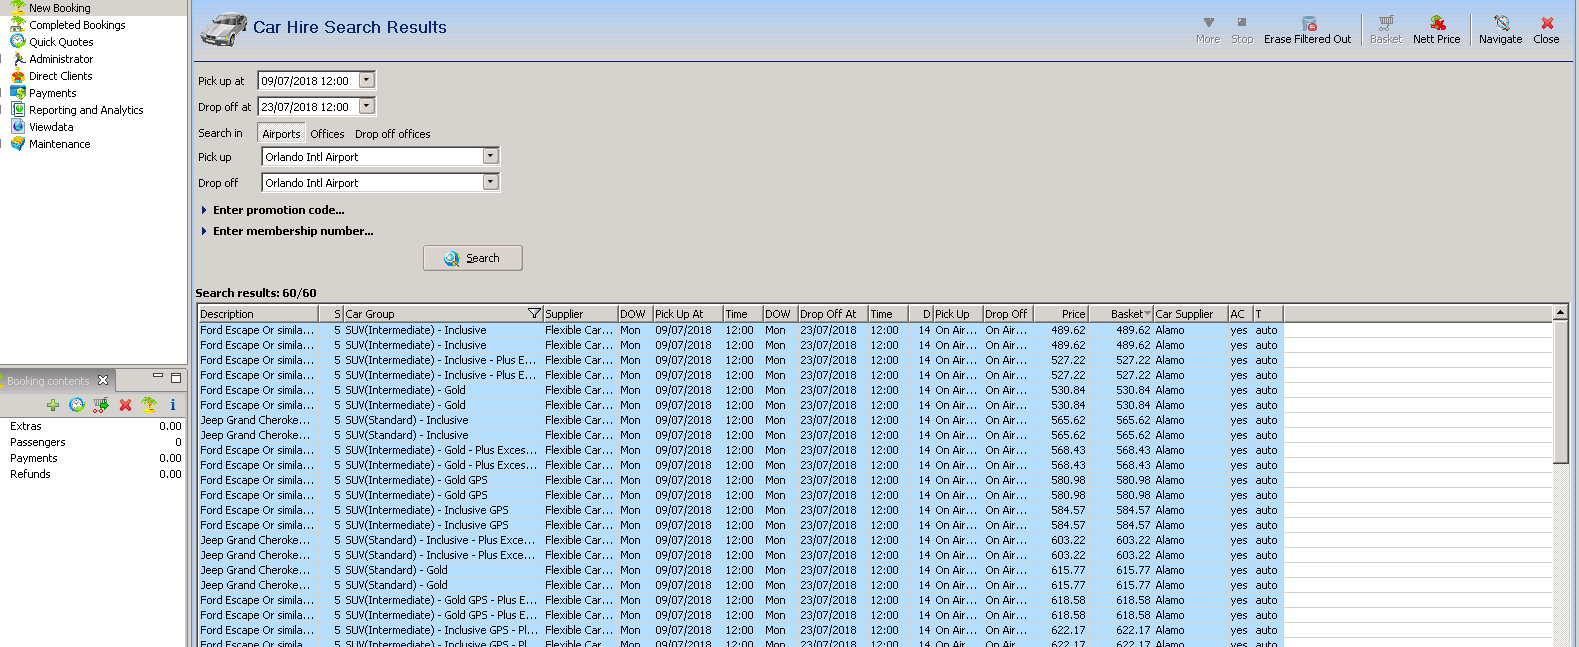1579x647 pixels.
Task: Sort by the Drop Off At column header
Action: (x=832, y=314)
